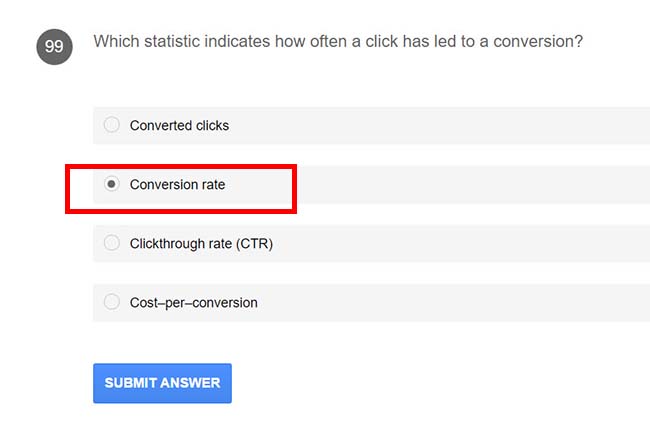This screenshot has height=433, width=650.
Task: Click the question text about conversion statistic
Action: [338, 42]
